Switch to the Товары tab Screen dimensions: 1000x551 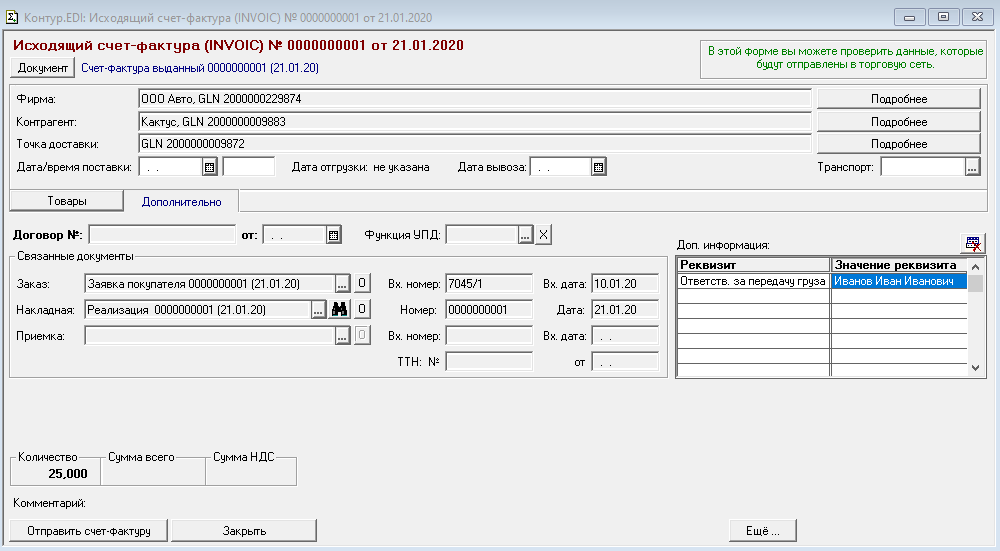tap(67, 201)
